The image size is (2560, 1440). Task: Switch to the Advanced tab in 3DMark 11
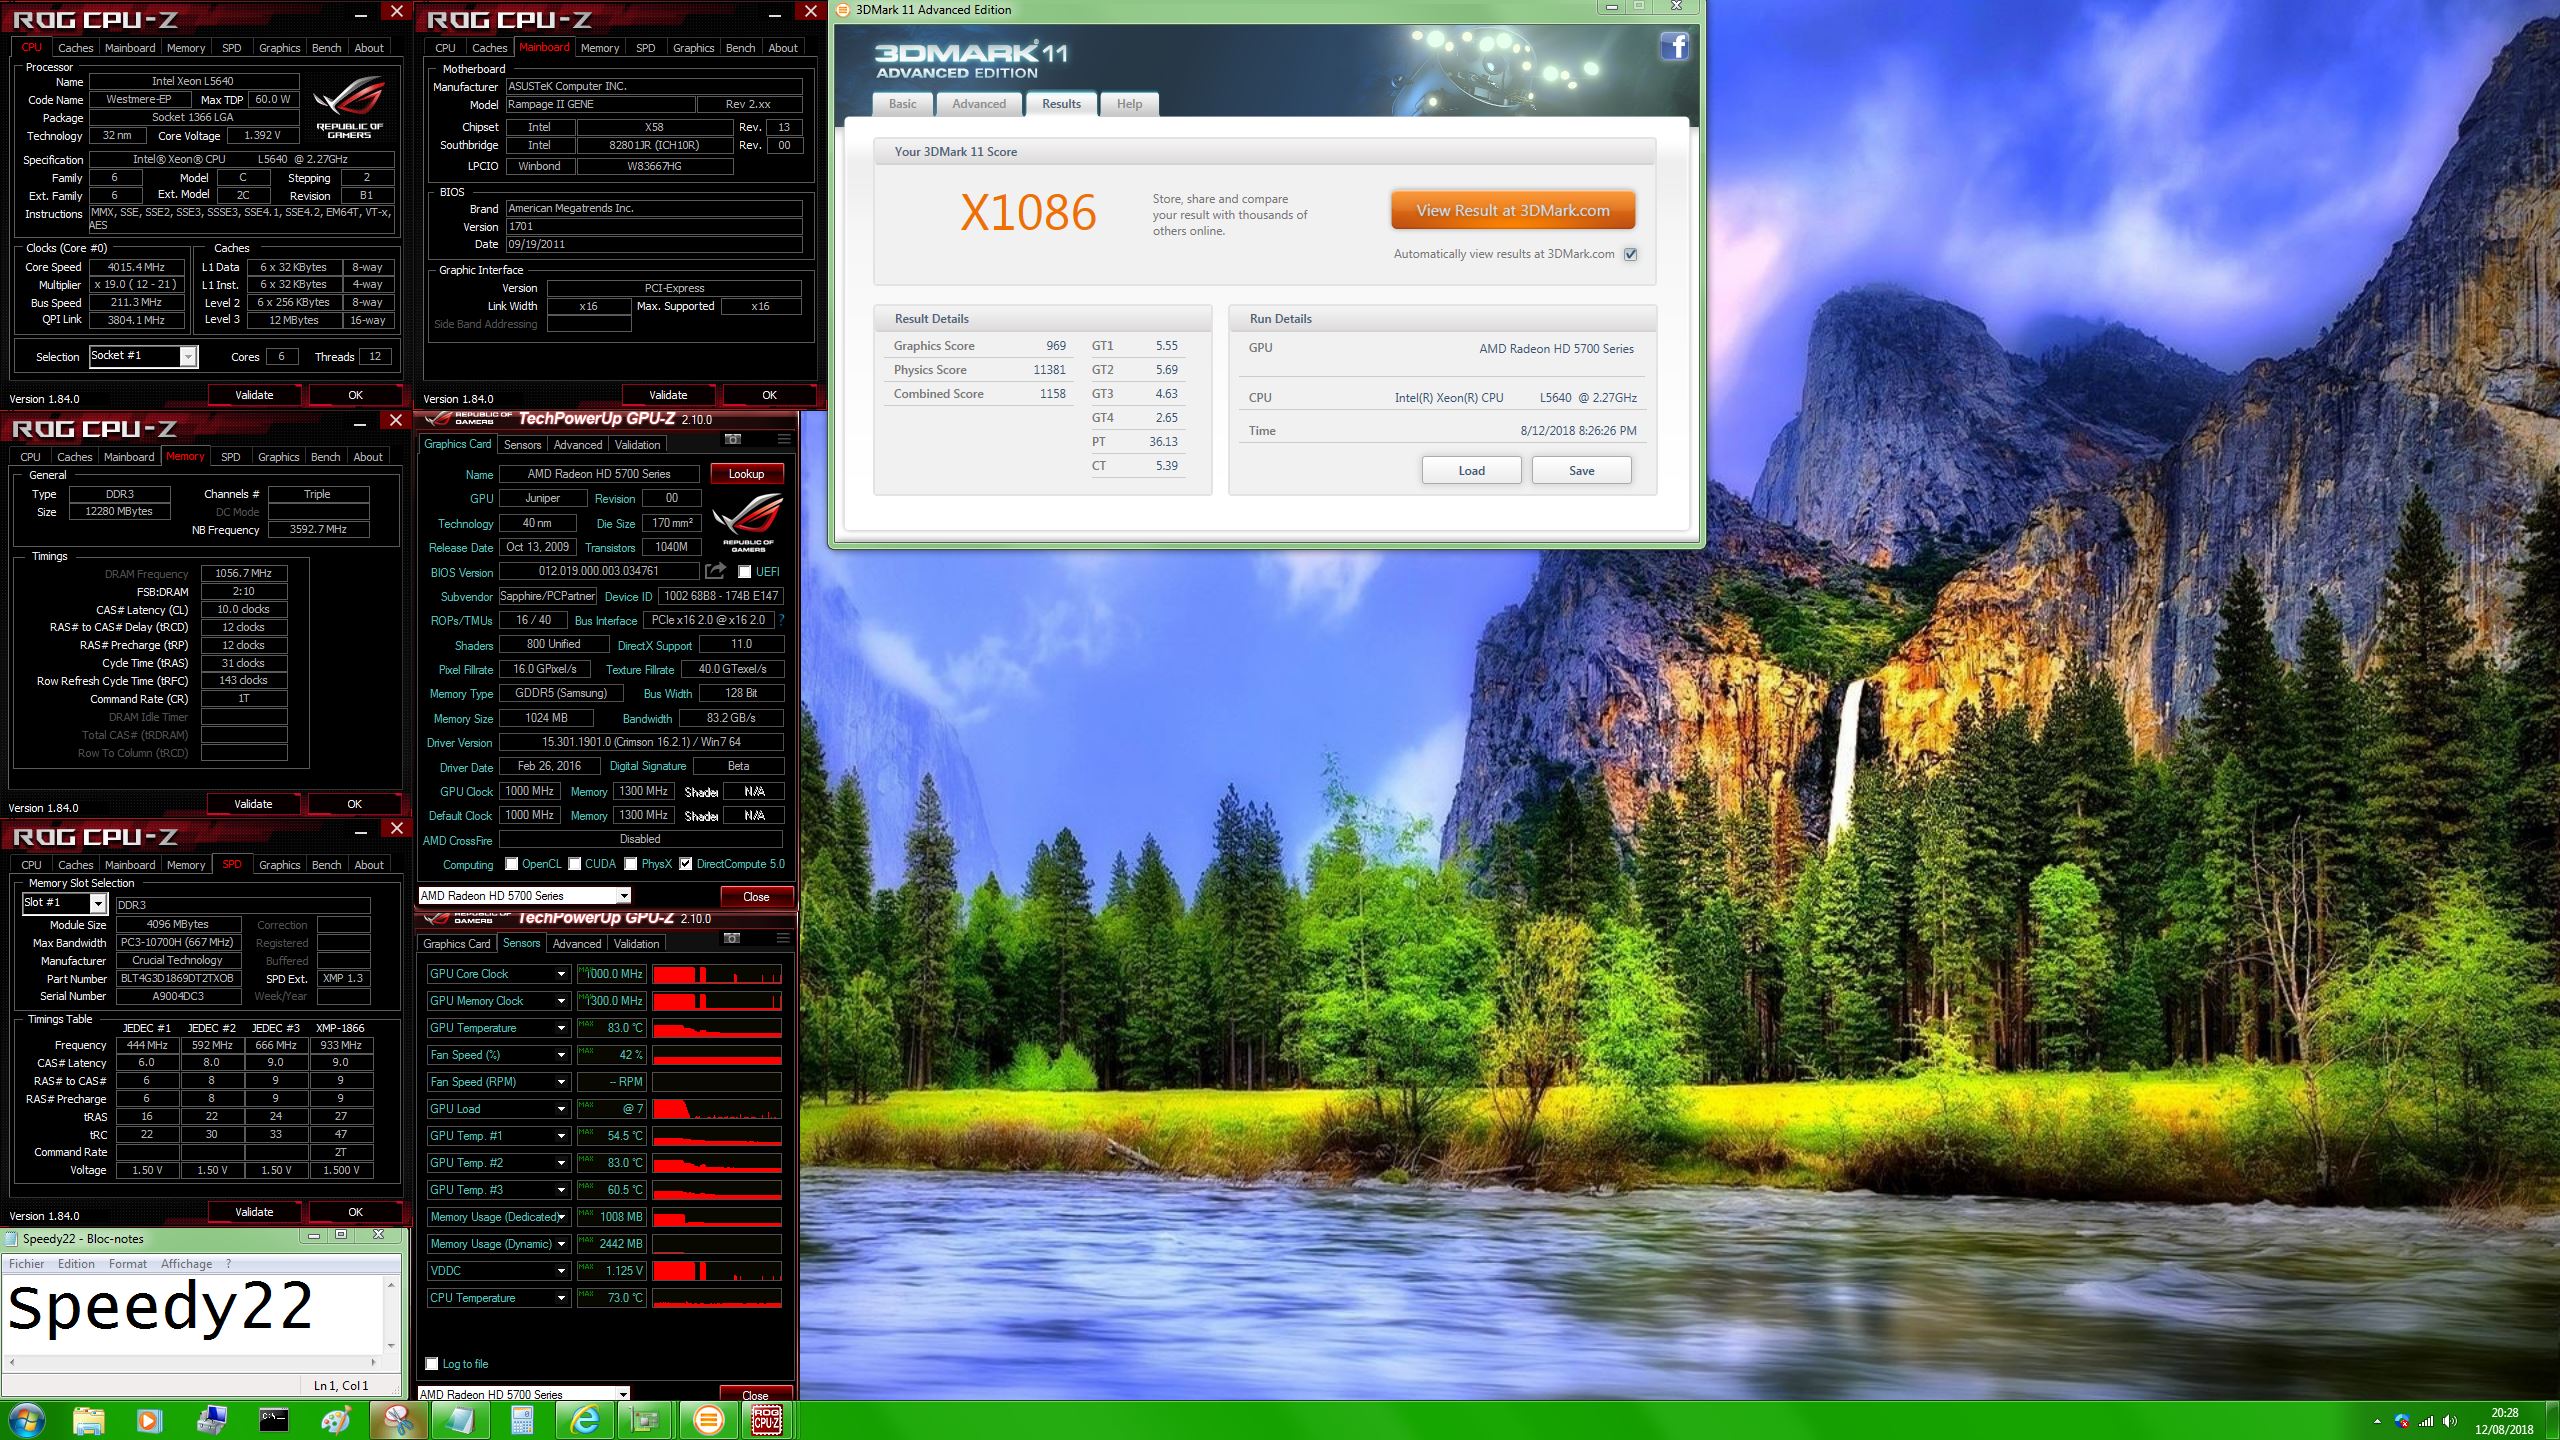[x=979, y=104]
